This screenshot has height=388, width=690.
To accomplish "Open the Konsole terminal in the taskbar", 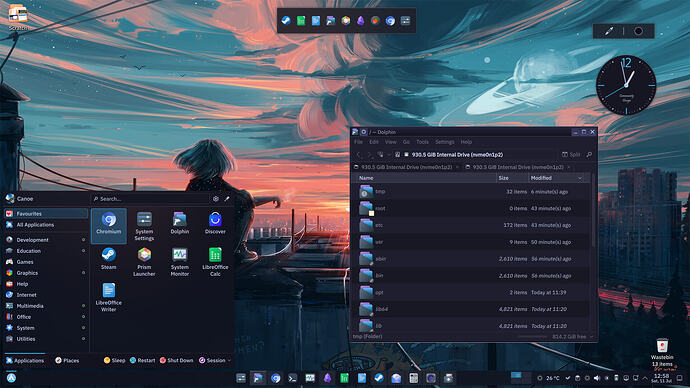I will tap(293, 378).
